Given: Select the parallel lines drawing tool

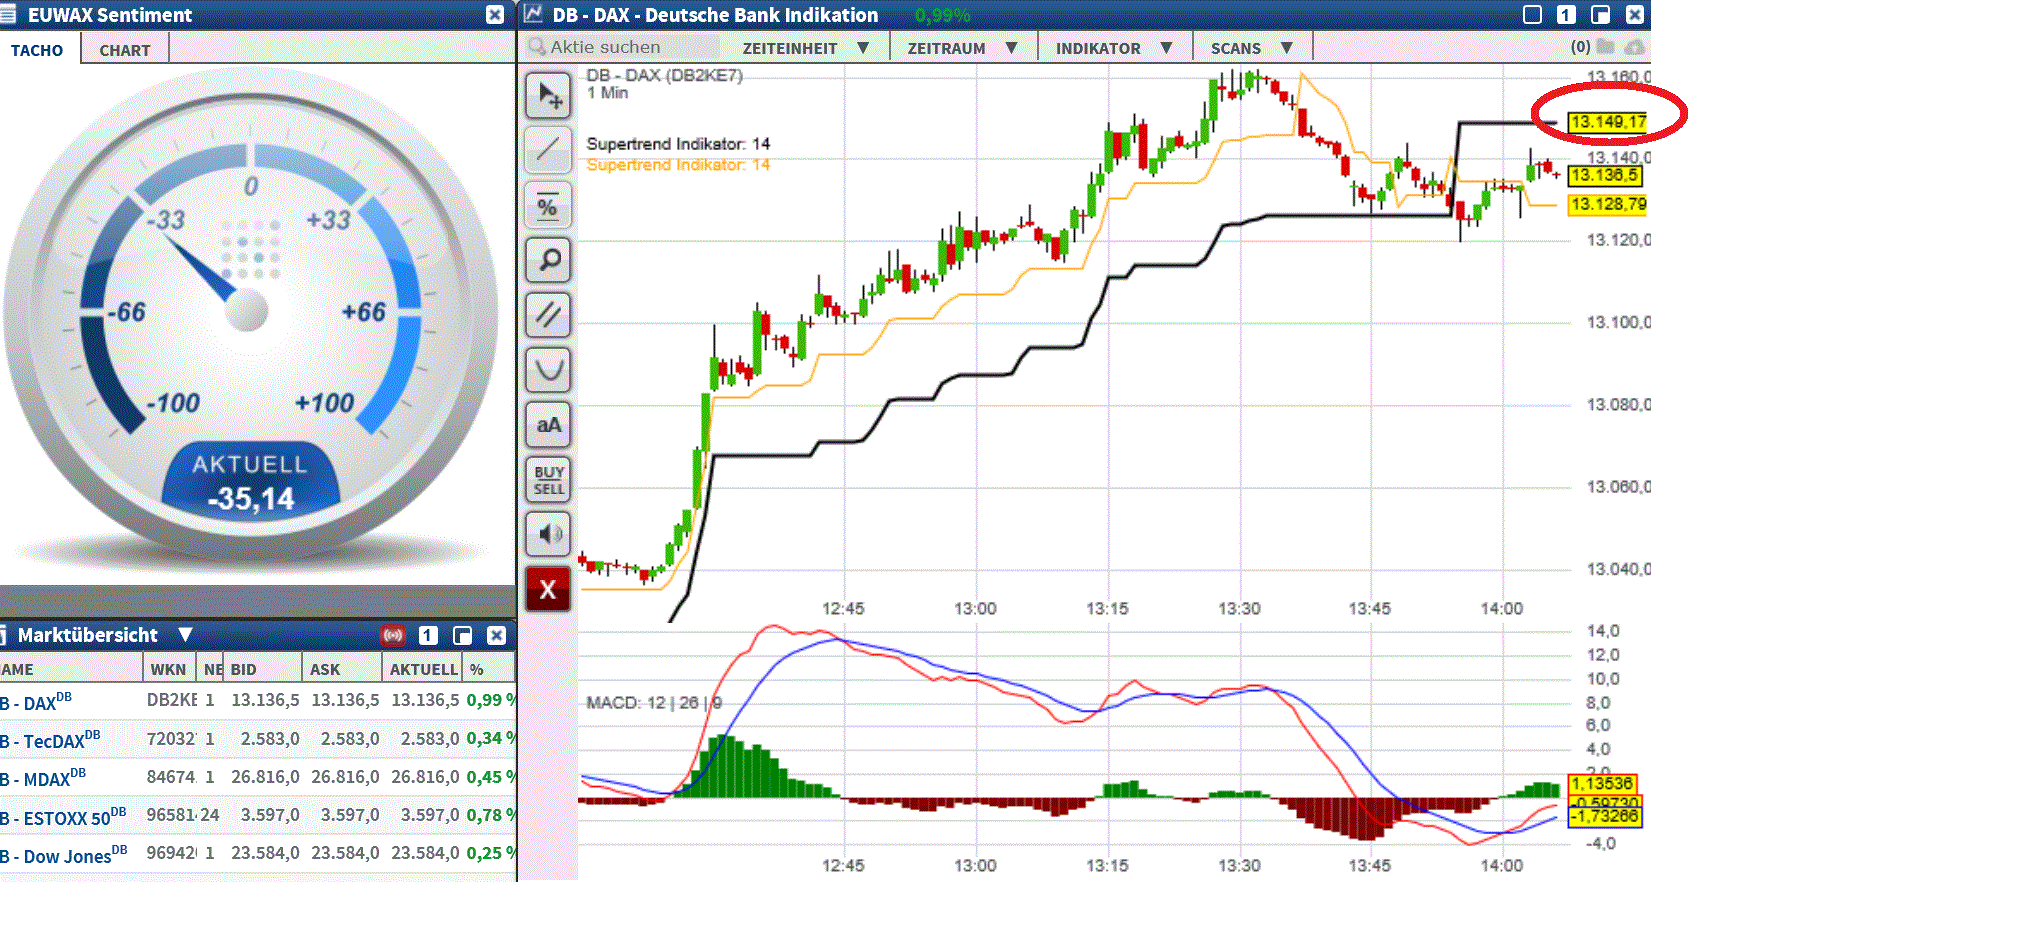Looking at the screenshot, I should click(548, 315).
